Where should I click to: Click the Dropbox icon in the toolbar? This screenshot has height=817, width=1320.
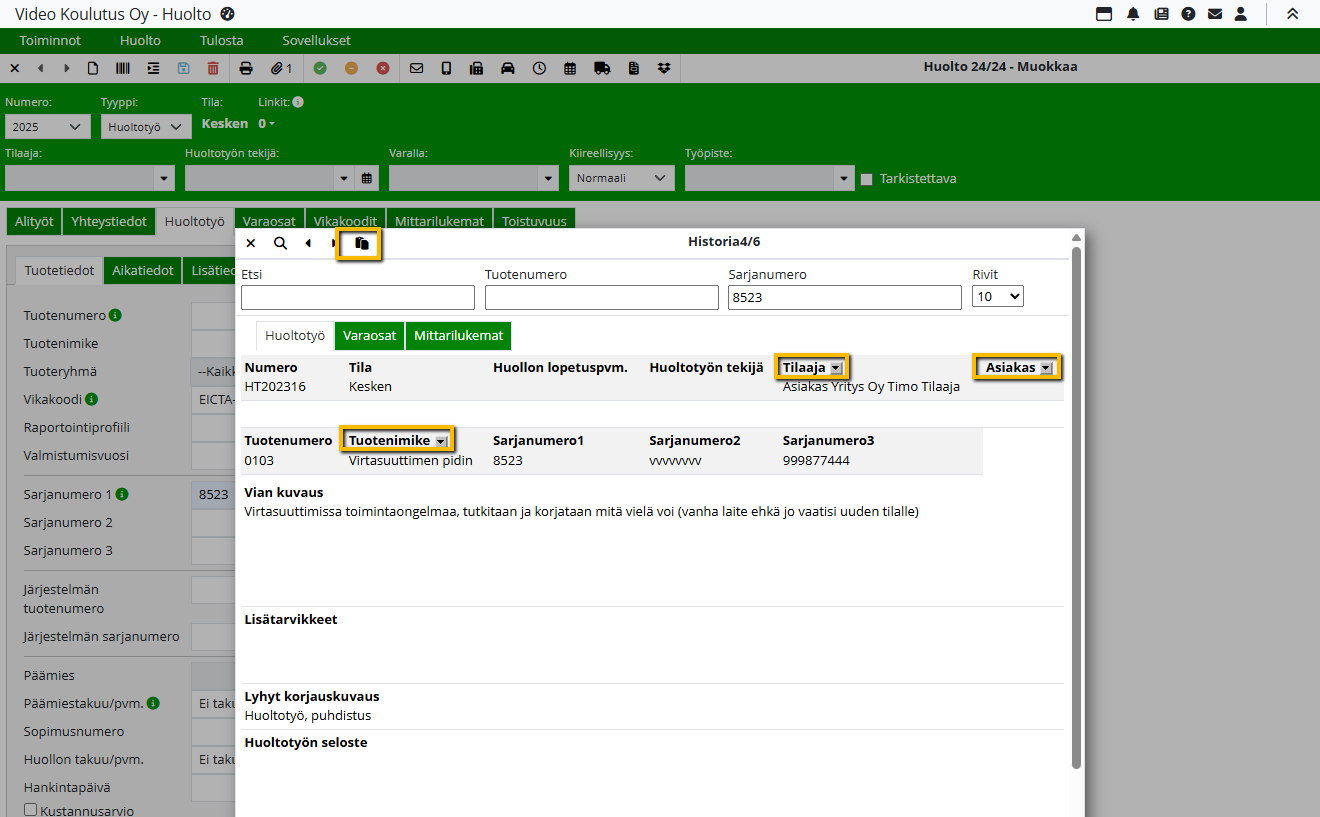[664, 68]
